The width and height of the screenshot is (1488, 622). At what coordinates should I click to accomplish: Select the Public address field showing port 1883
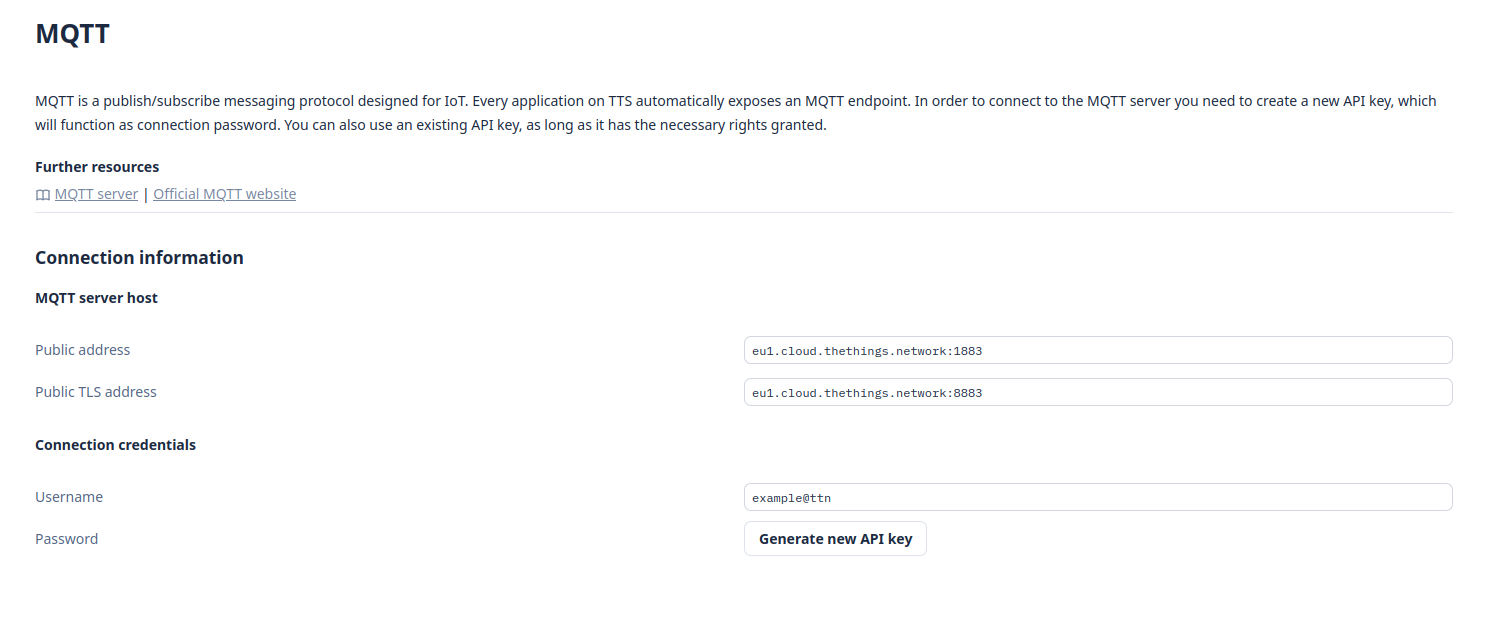click(x=1097, y=350)
